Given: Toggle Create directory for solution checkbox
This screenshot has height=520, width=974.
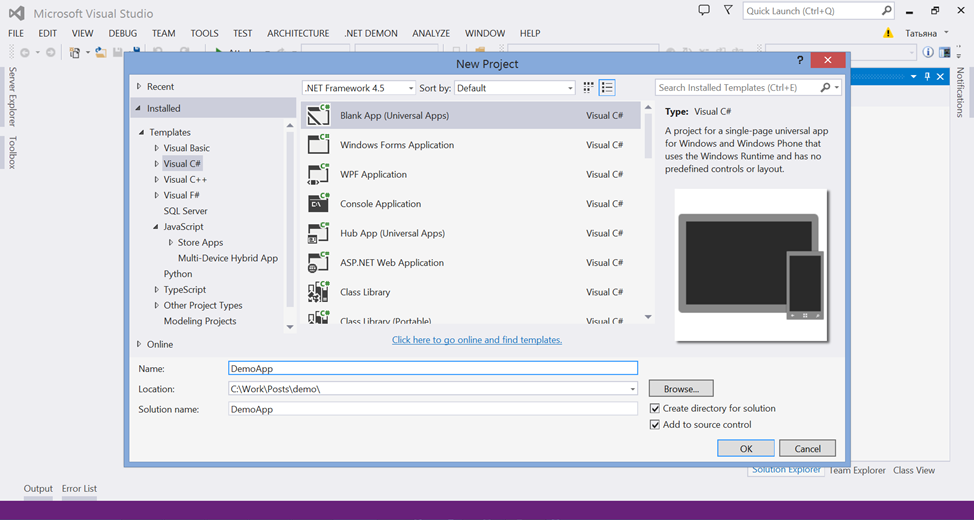Looking at the screenshot, I should click(654, 408).
